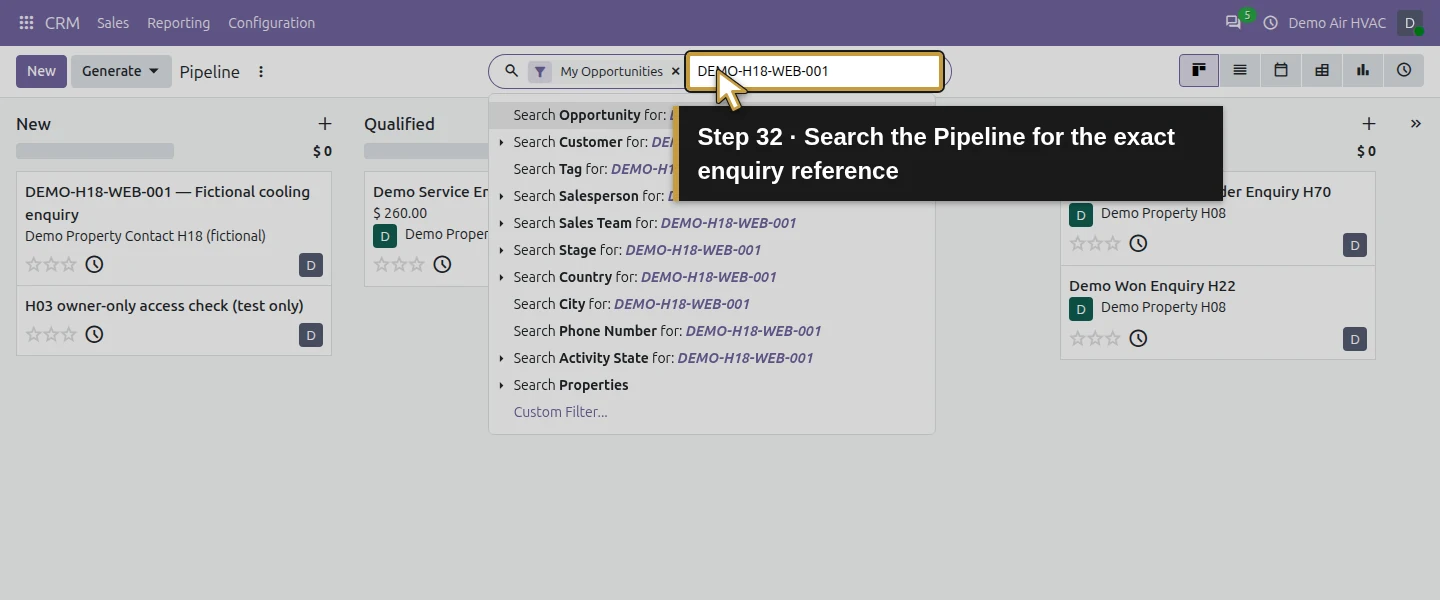Open Pipeline actions kebab menu
This screenshot has width=1440, height=600.
pyautogui.click(x=261, y=72)
